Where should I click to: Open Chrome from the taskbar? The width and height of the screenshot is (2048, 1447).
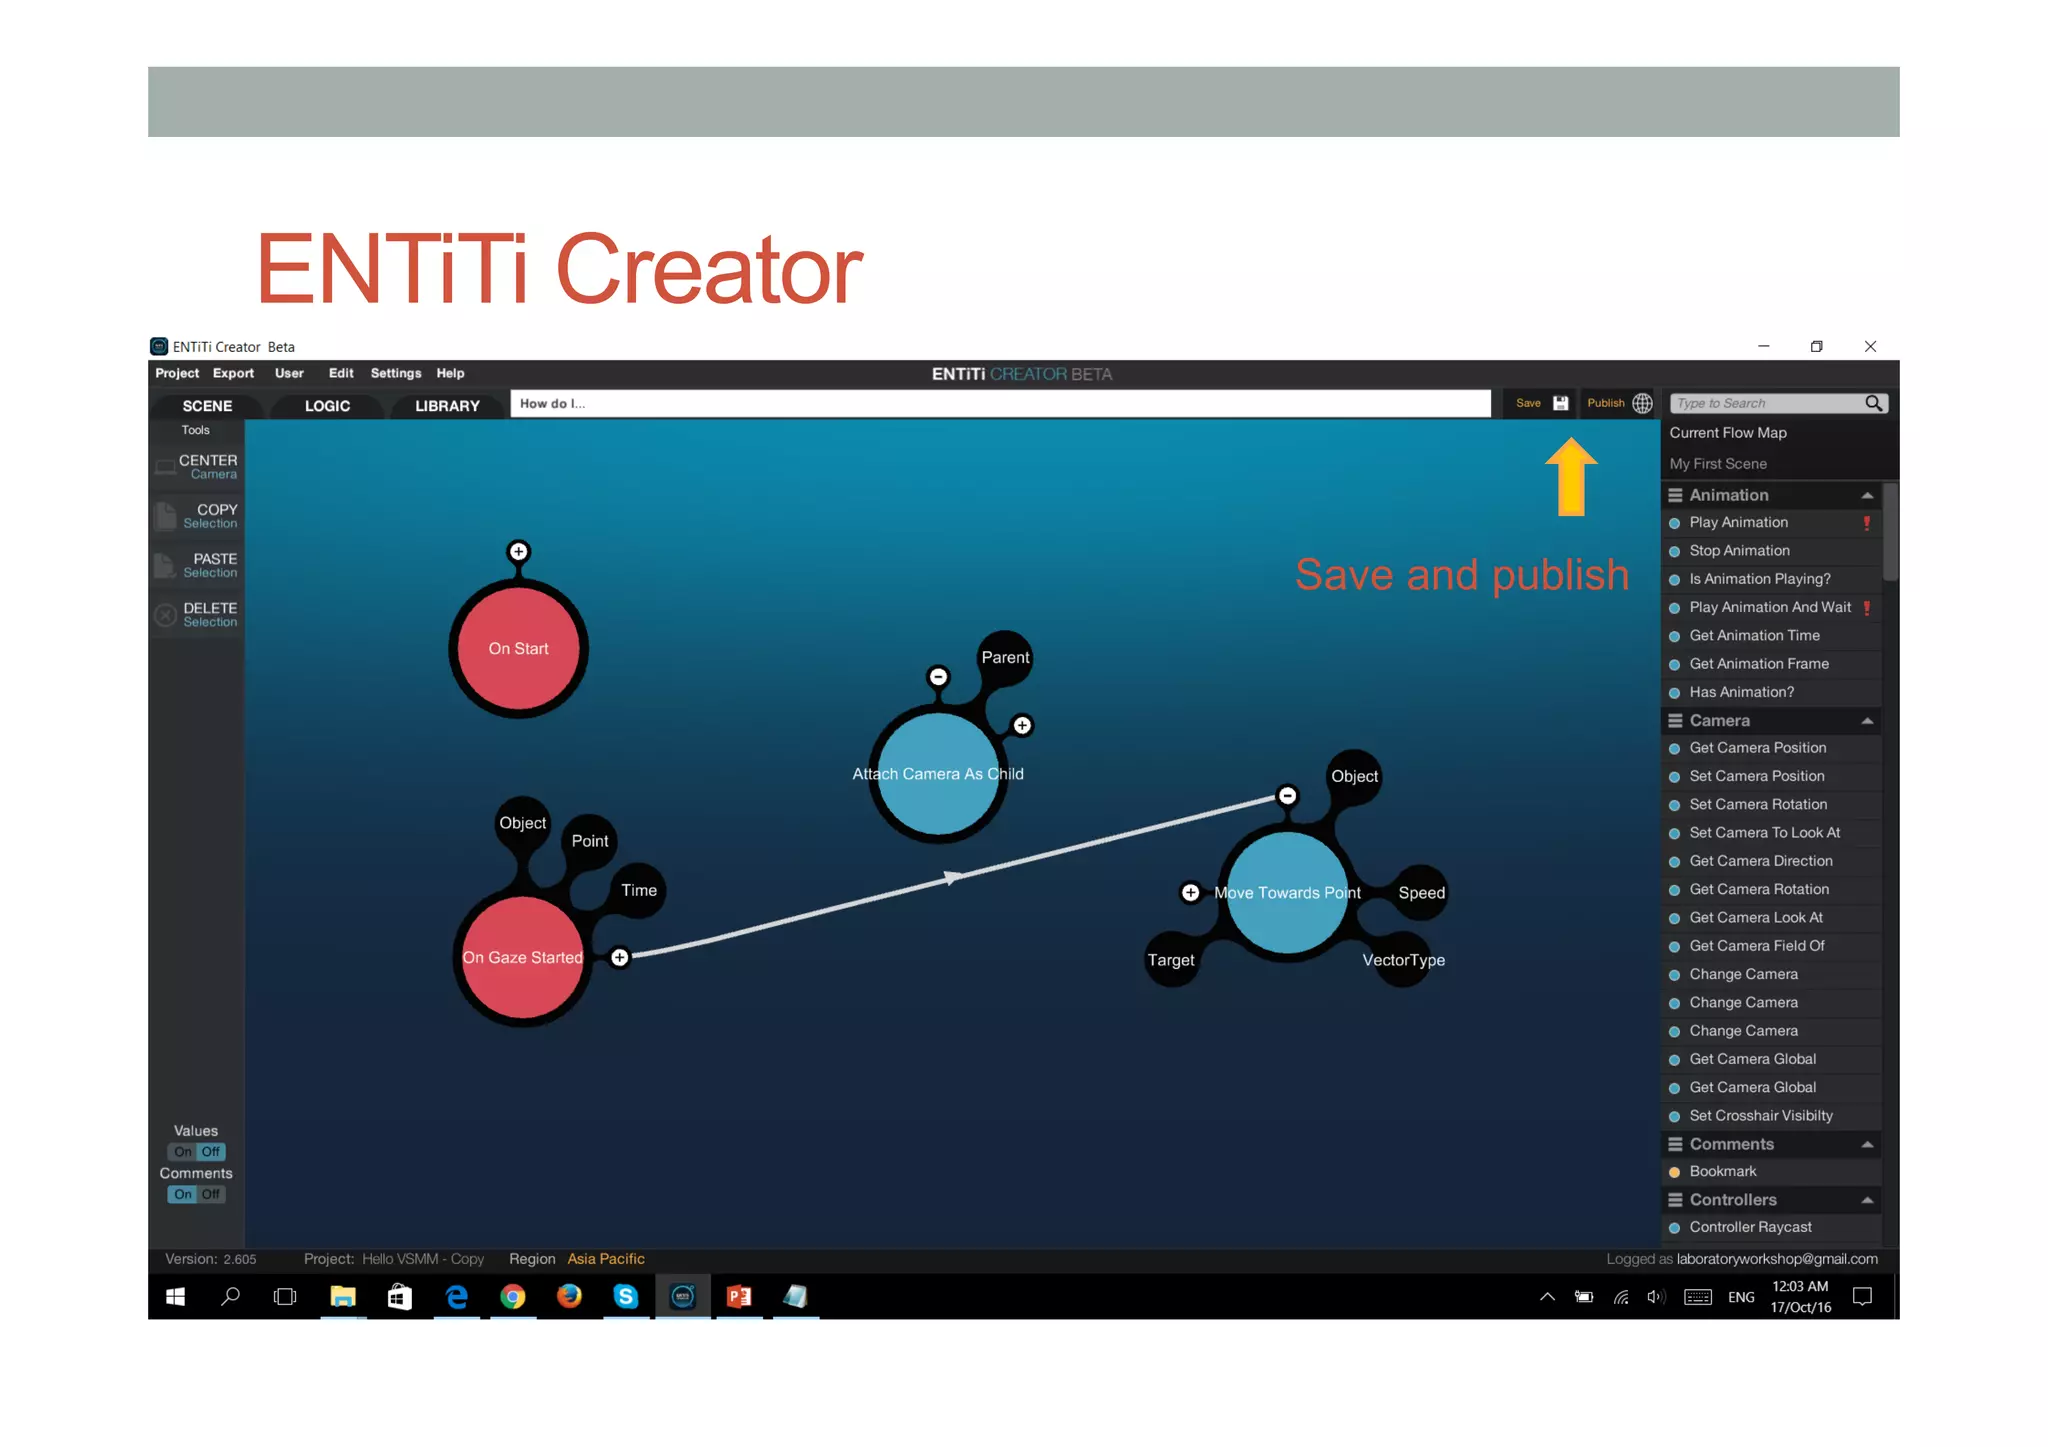(x=513, y=1297)
